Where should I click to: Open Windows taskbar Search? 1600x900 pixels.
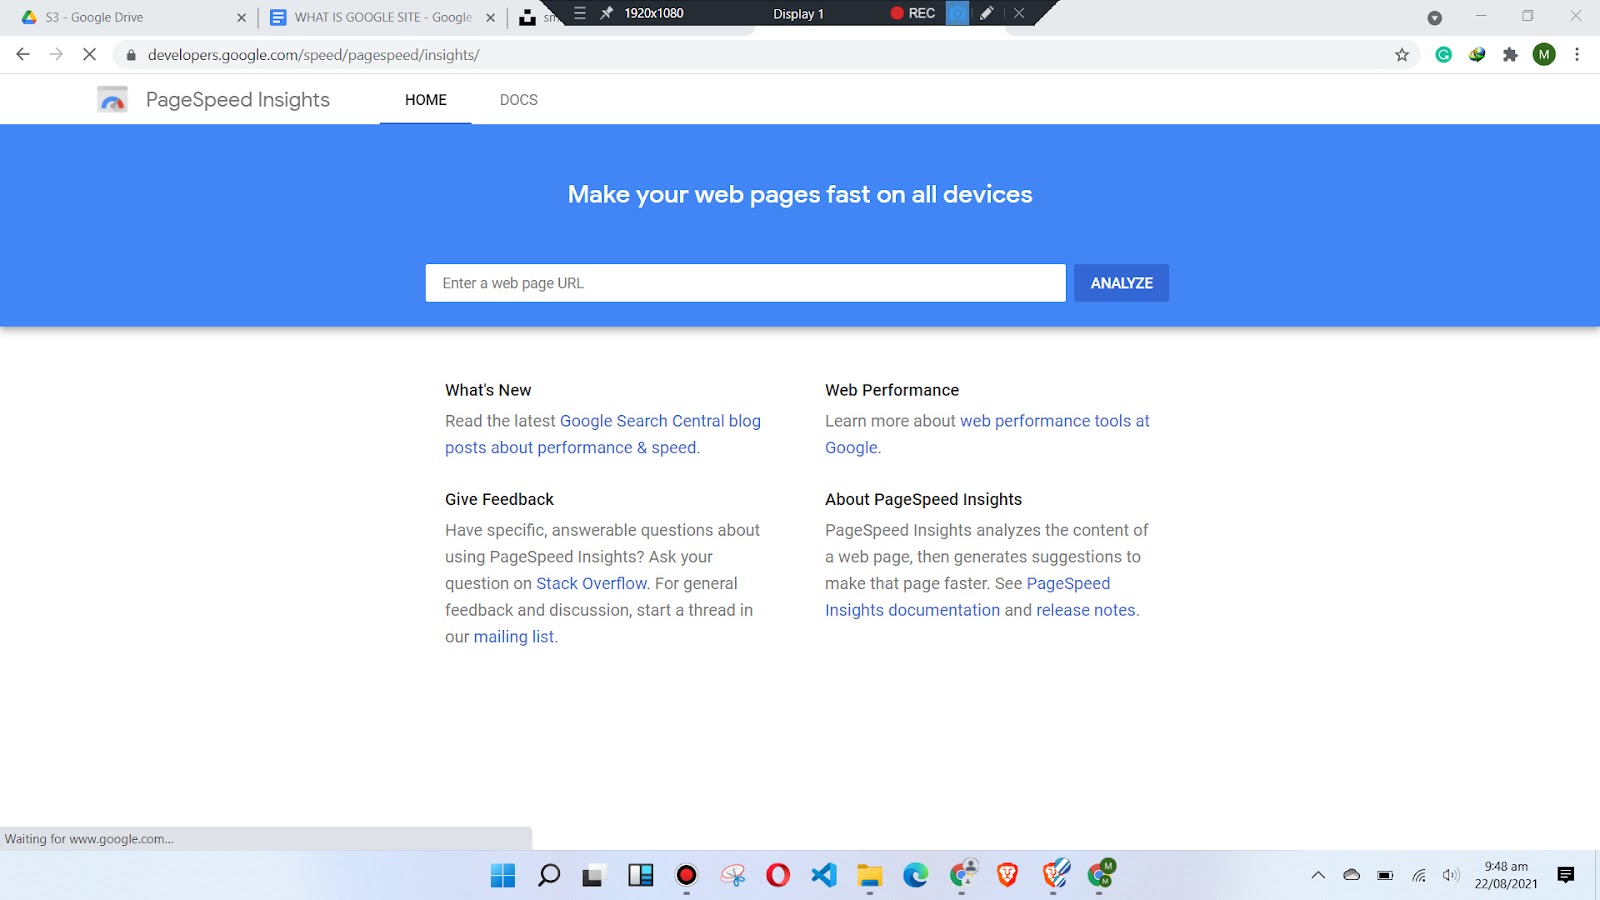[x=549, y=876]
